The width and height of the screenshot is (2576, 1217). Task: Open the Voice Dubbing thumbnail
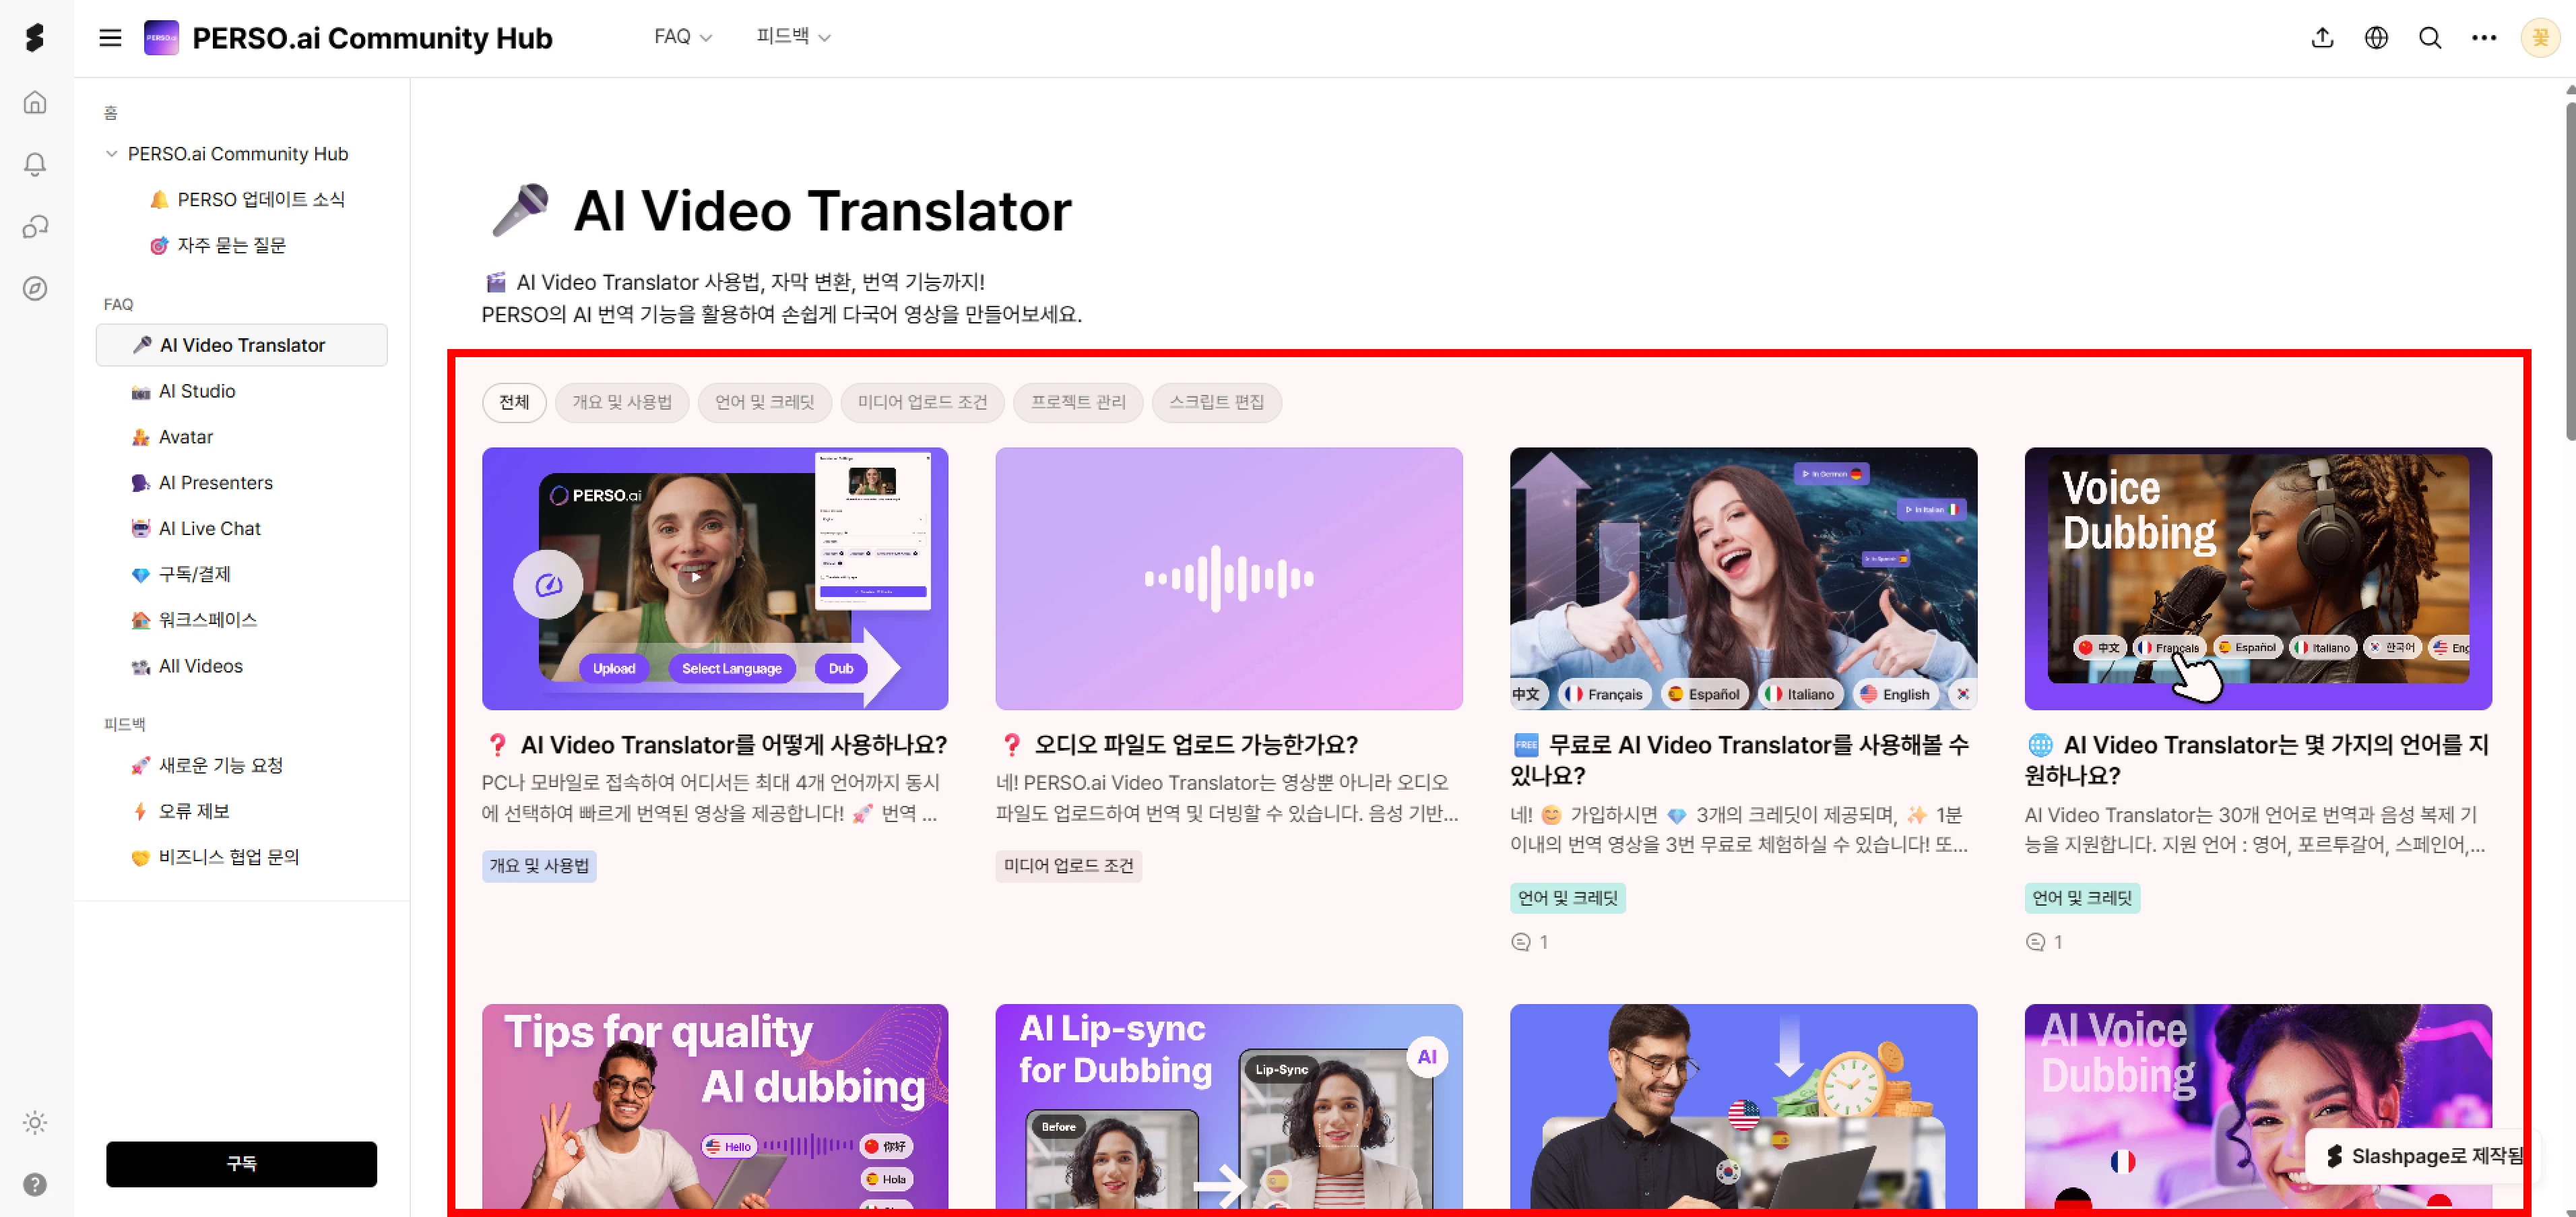click(2258, 578)
